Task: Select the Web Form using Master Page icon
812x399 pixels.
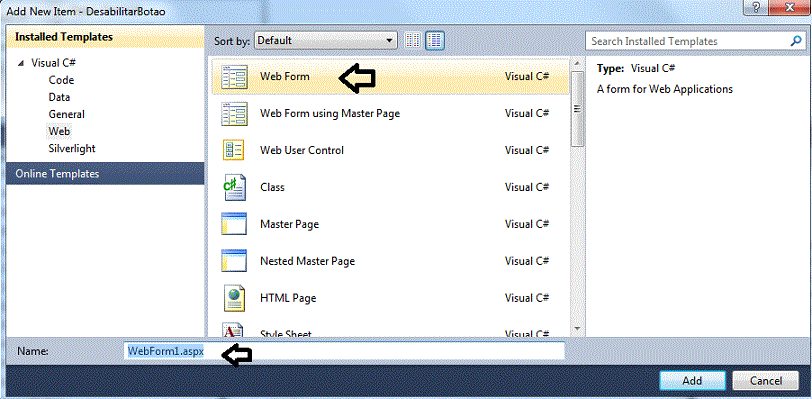Action: tap(234, 113)
